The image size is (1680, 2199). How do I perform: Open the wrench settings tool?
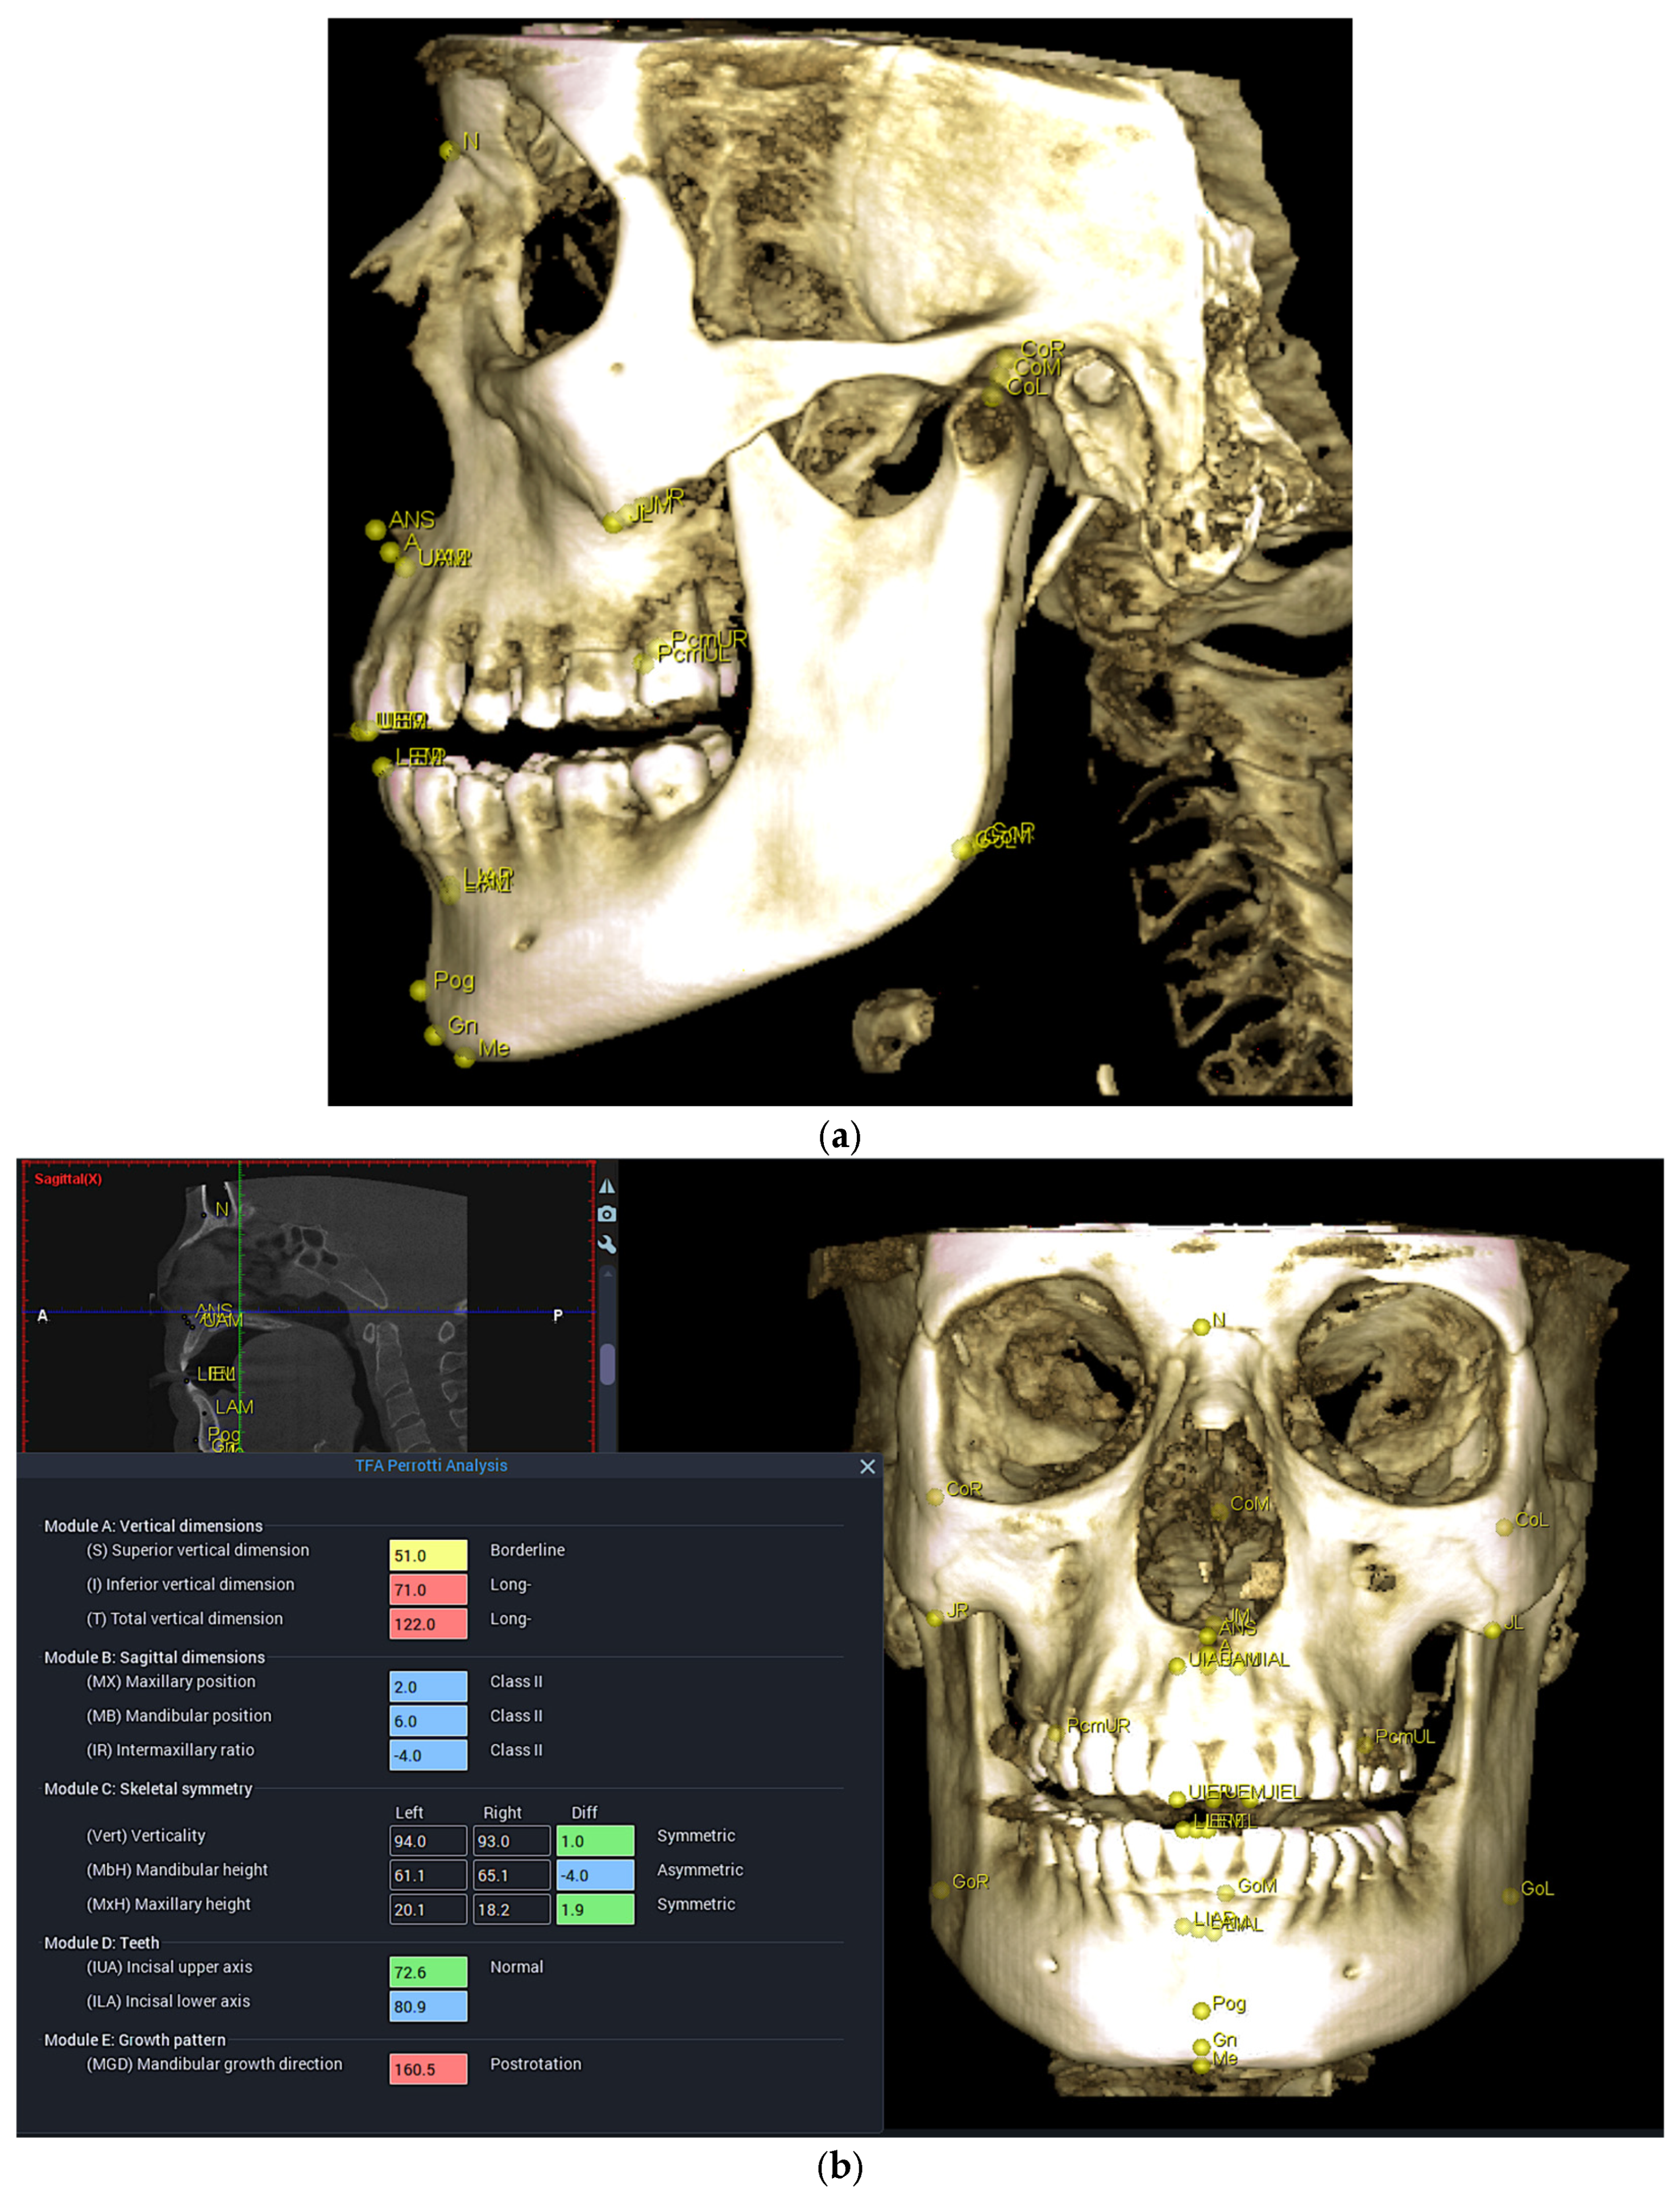click(607, 1244)
